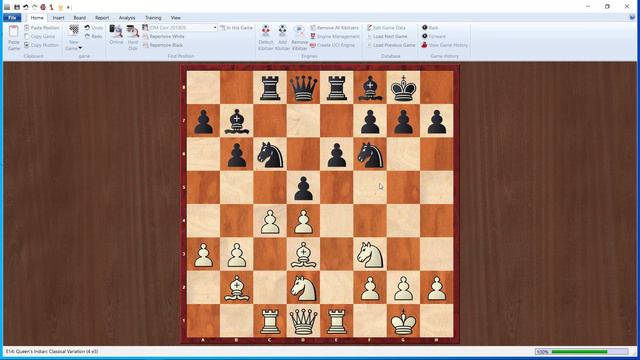Click the E14 Queen's Indian opening status text
The height and width of the screenshot is (360, 640).
52,351
